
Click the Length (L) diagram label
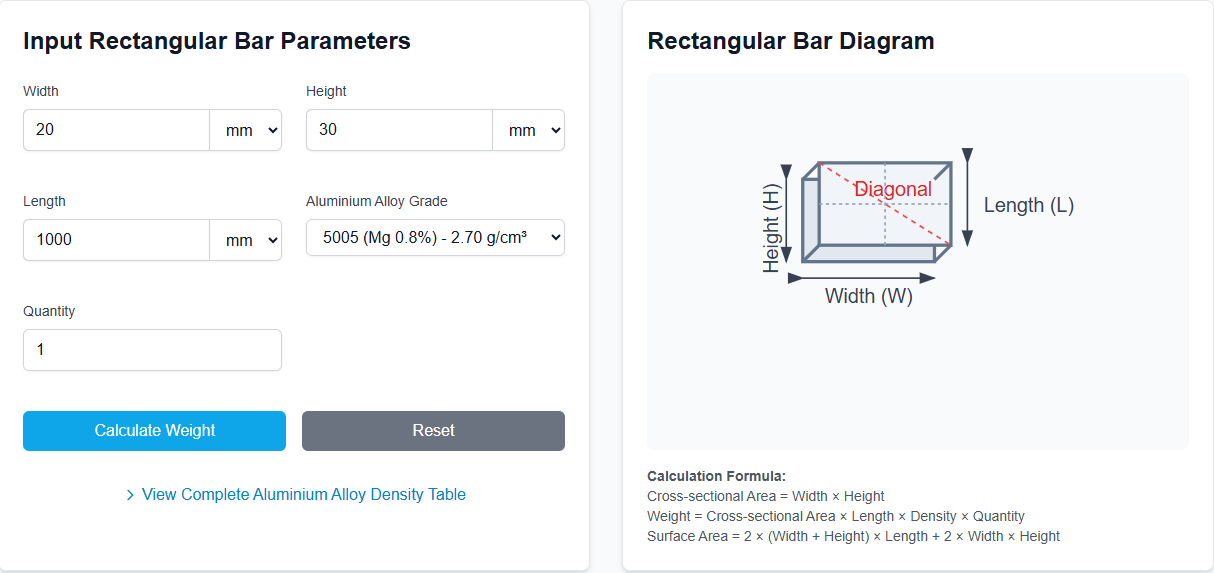tap(1028, 205)
